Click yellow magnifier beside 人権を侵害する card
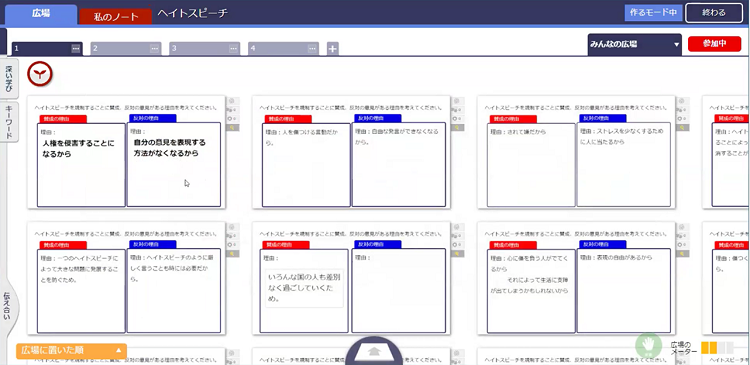The width and height of the screenshot is (750, 365). (x=232, y=127)
